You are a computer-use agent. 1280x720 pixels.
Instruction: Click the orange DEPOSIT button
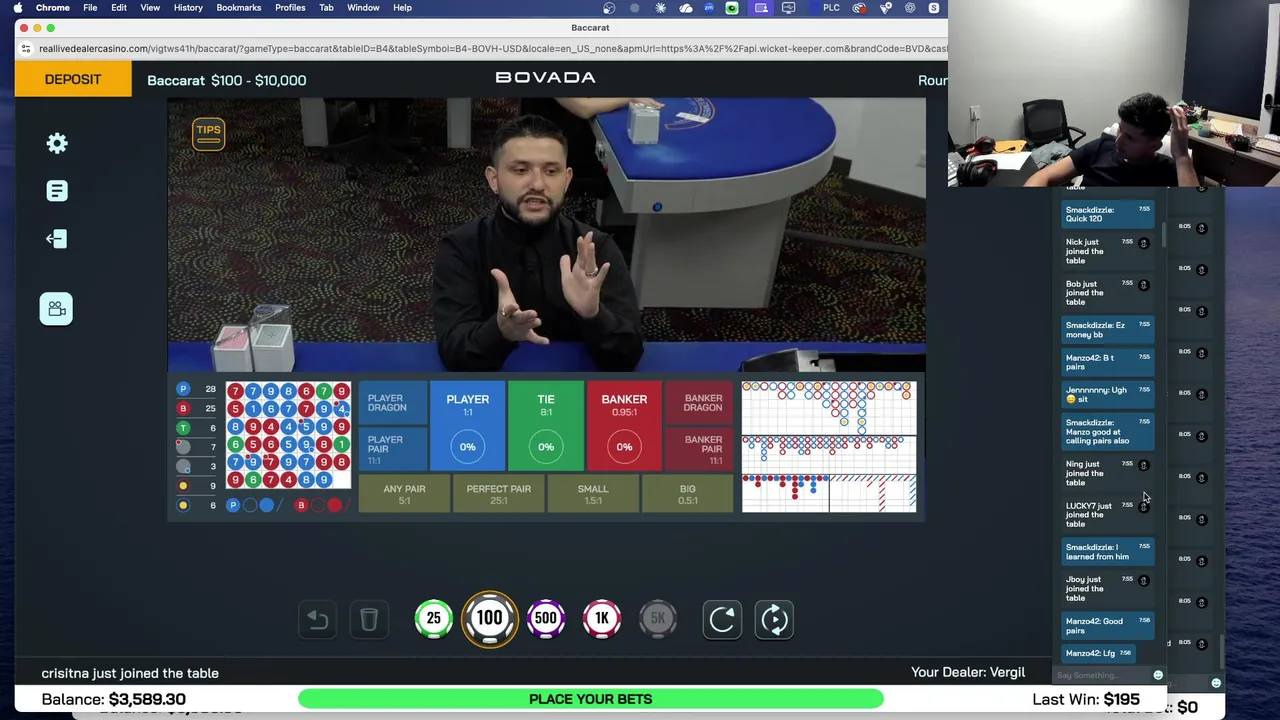tap(73, 79)
